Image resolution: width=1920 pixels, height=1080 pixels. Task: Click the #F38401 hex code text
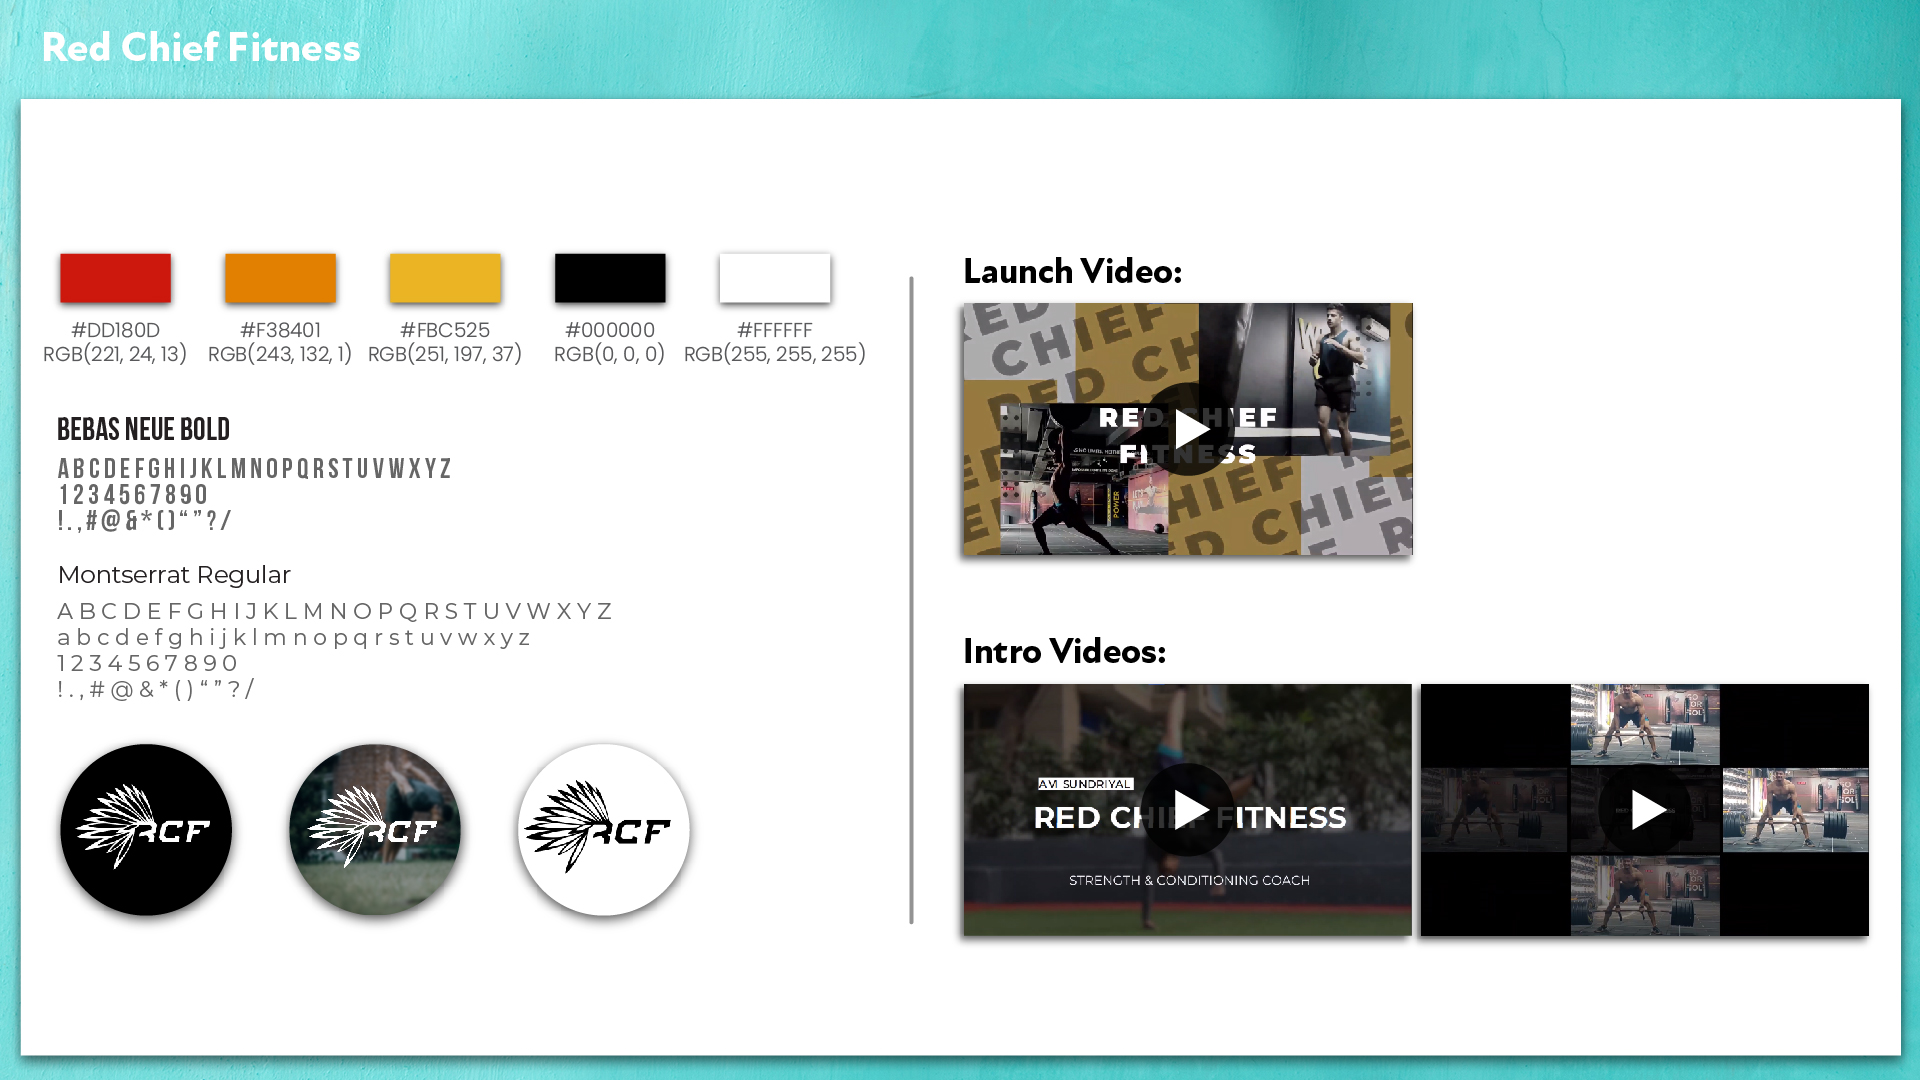280,330
